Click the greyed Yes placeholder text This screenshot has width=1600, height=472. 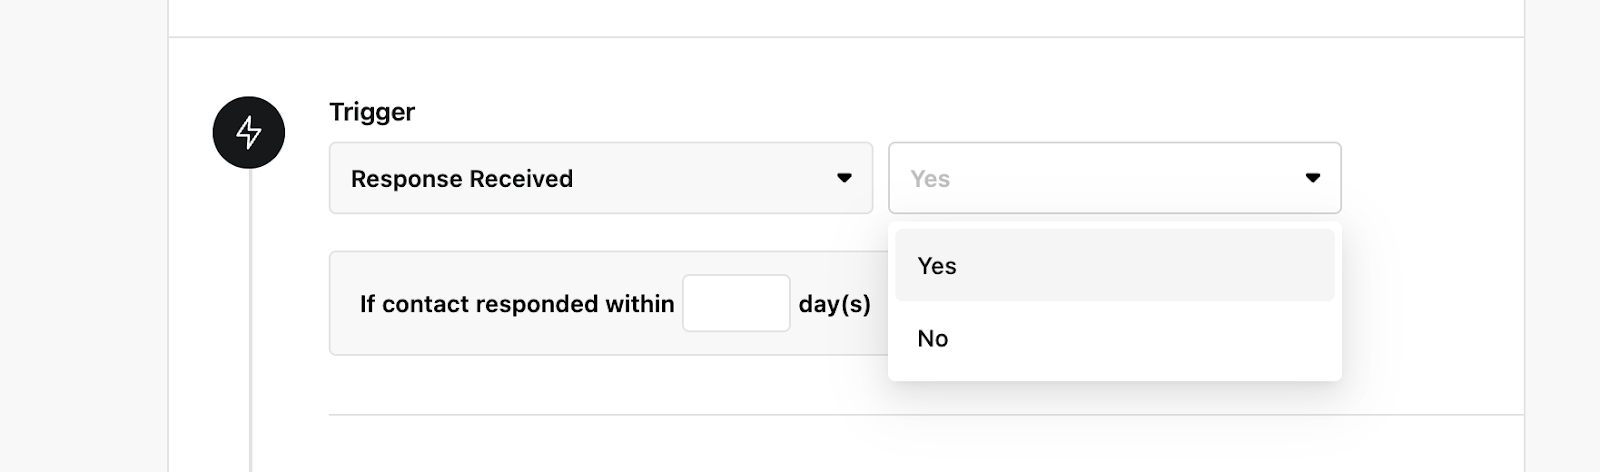click(x=930, y=179)
